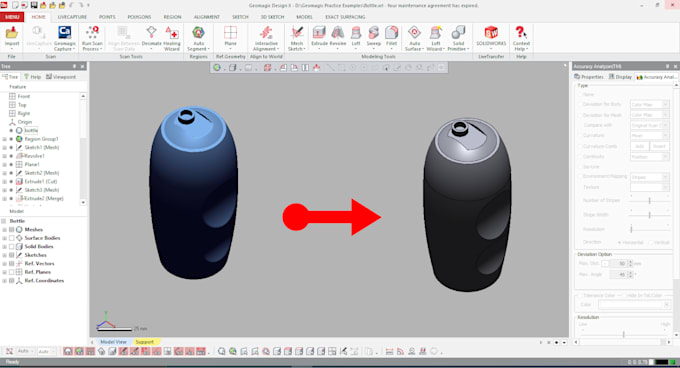Open the Healing Wizard
The width and height of the screenshot is (680, 368).
(172, 38)
